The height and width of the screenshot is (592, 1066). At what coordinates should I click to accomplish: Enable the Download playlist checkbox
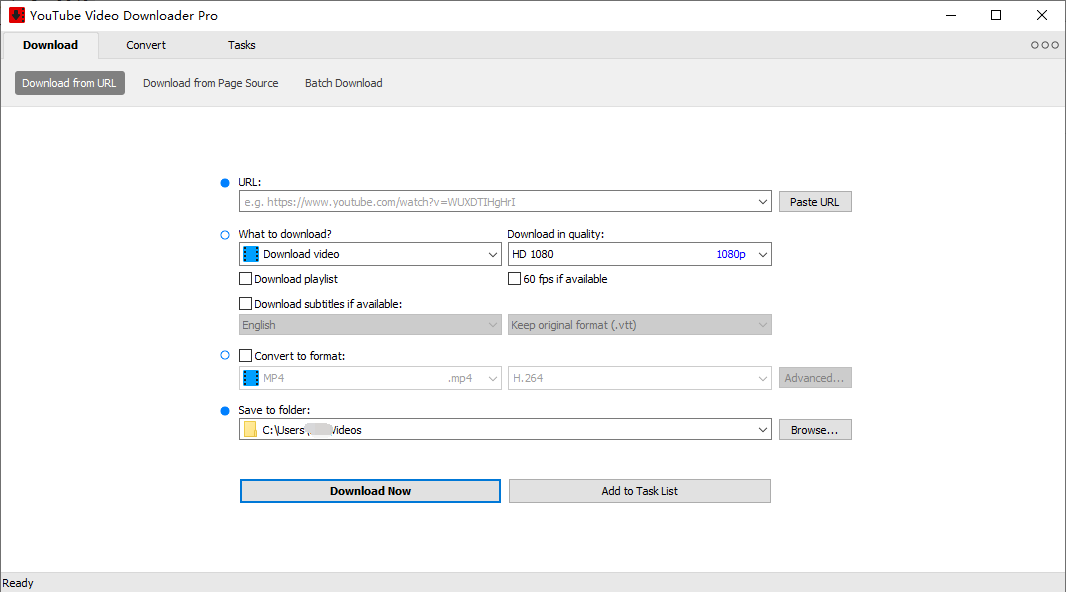(246, 279)
